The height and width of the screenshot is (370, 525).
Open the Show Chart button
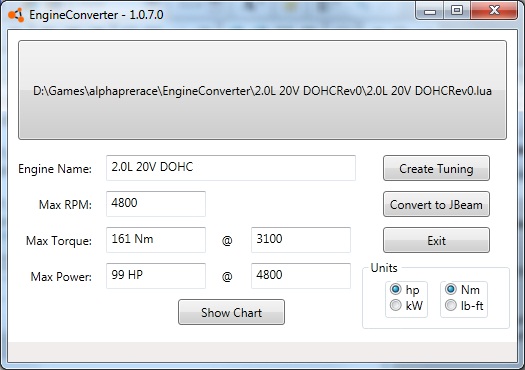pyautogui.click(x=231, y=312)
